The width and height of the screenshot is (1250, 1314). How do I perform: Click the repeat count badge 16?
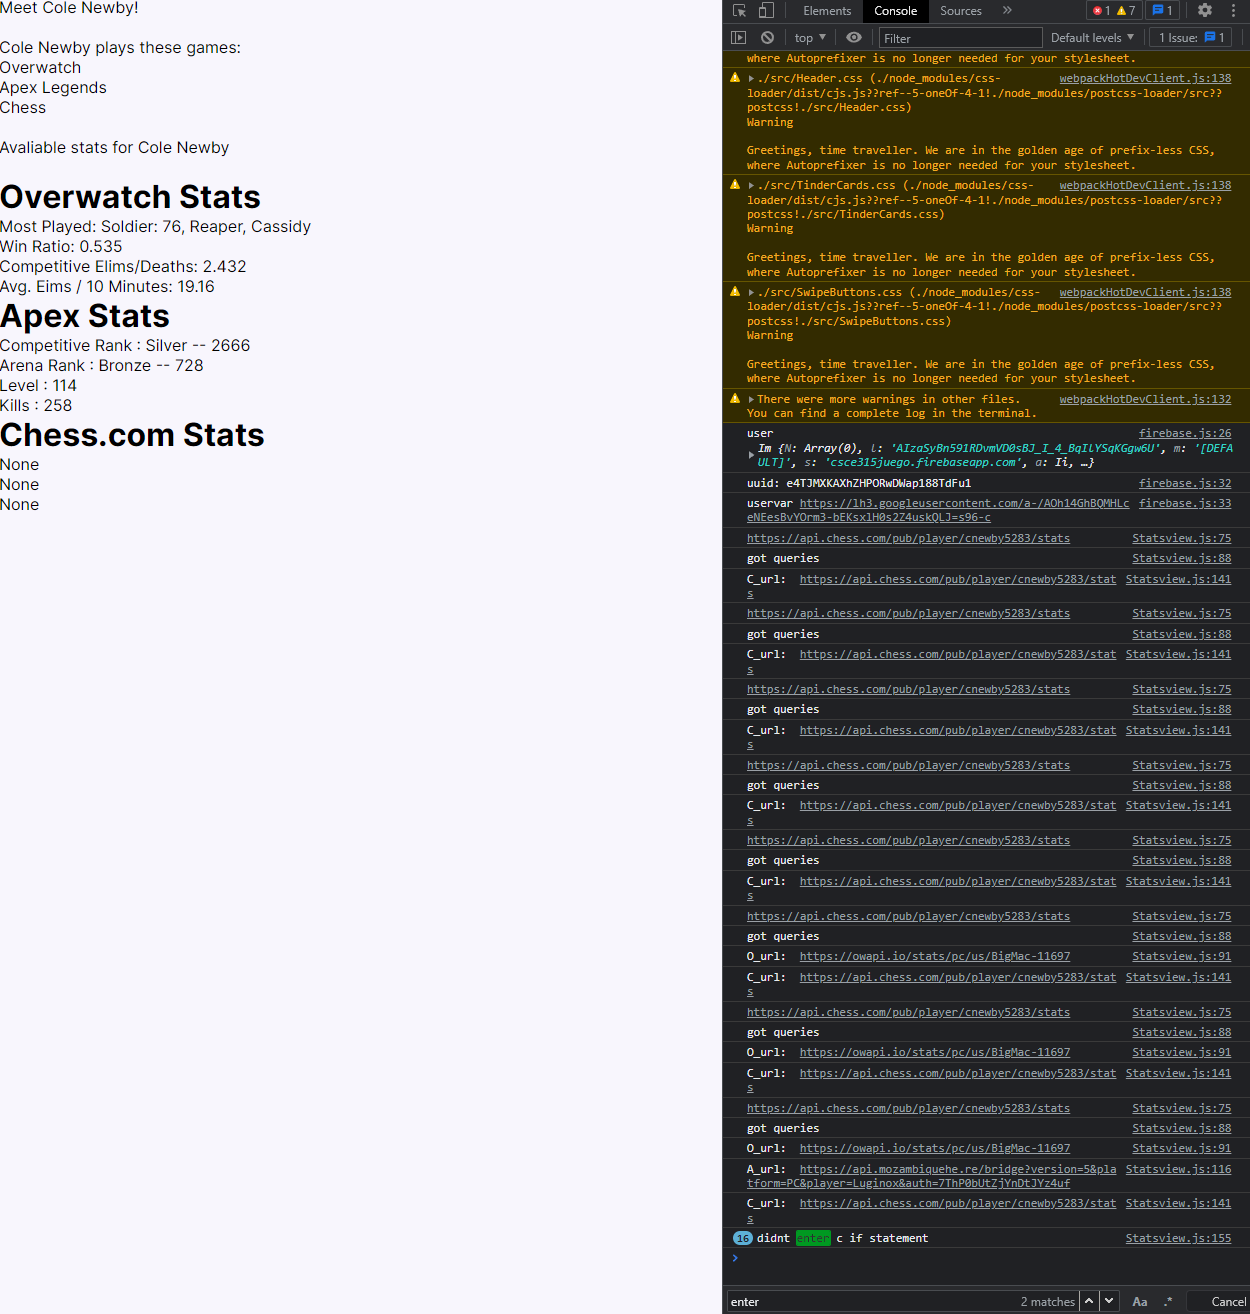click(x=743, y=1238)
